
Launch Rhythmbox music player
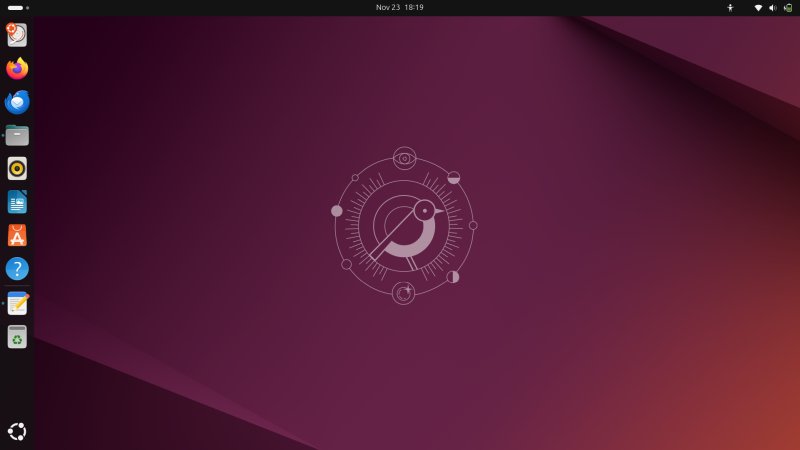click(17, 168)
